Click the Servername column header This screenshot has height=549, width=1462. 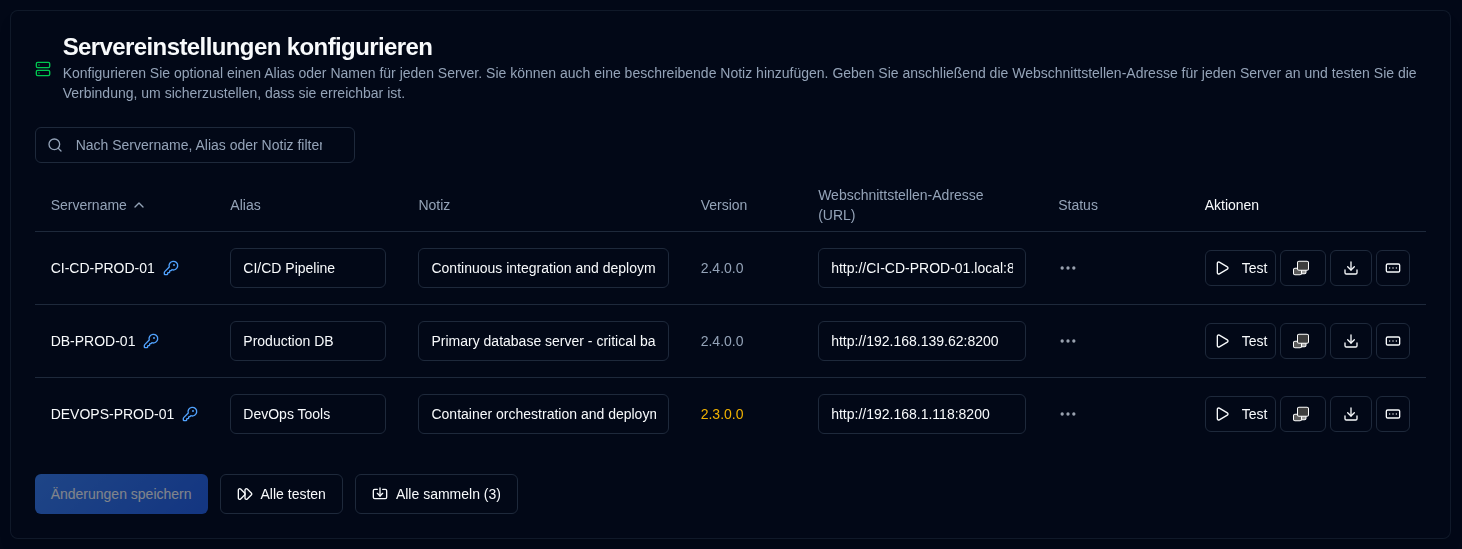point(89,205)
